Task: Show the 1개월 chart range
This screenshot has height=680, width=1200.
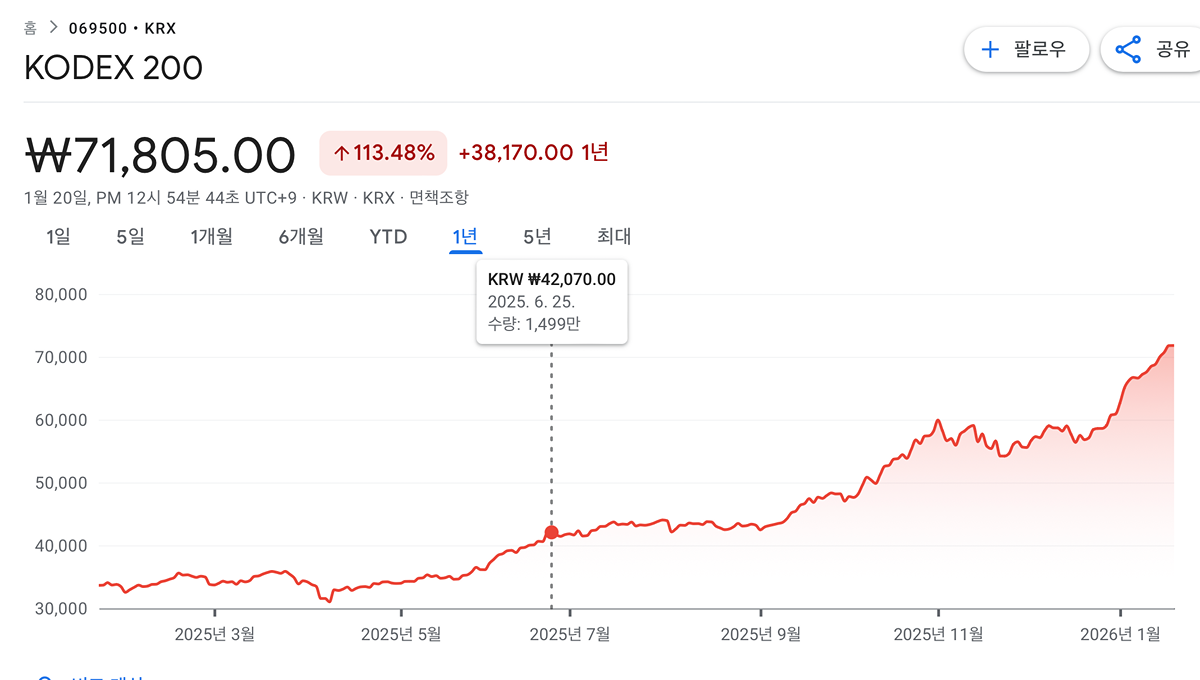Action: point(211,237)
